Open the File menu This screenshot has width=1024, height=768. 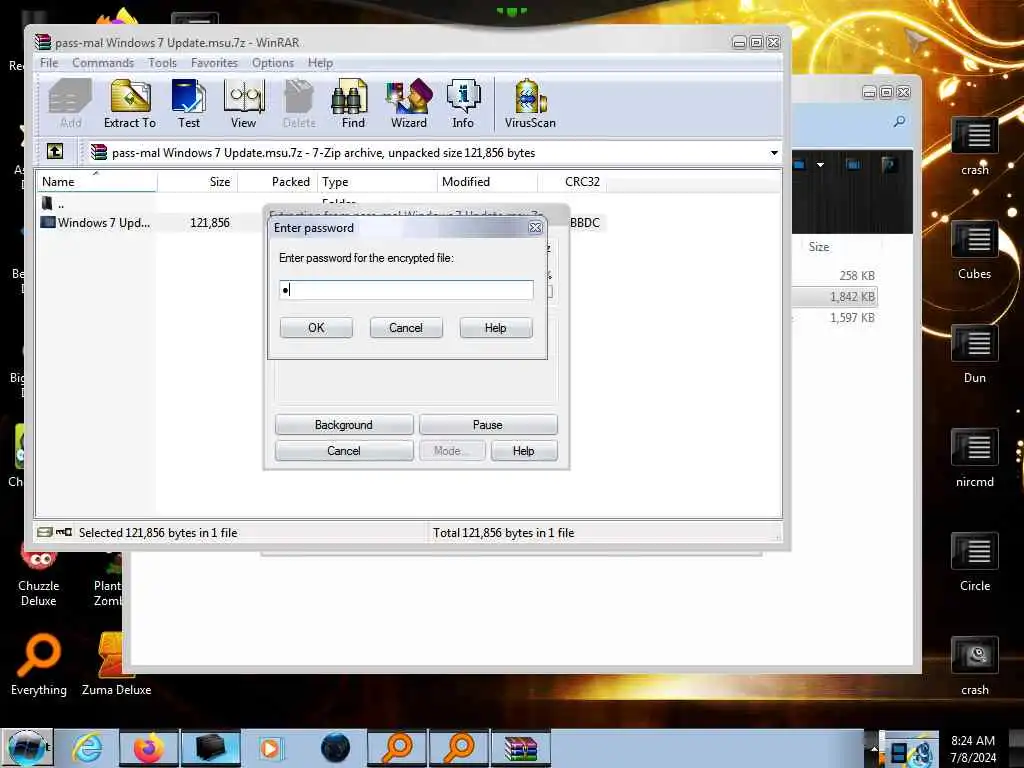[49, 63]
